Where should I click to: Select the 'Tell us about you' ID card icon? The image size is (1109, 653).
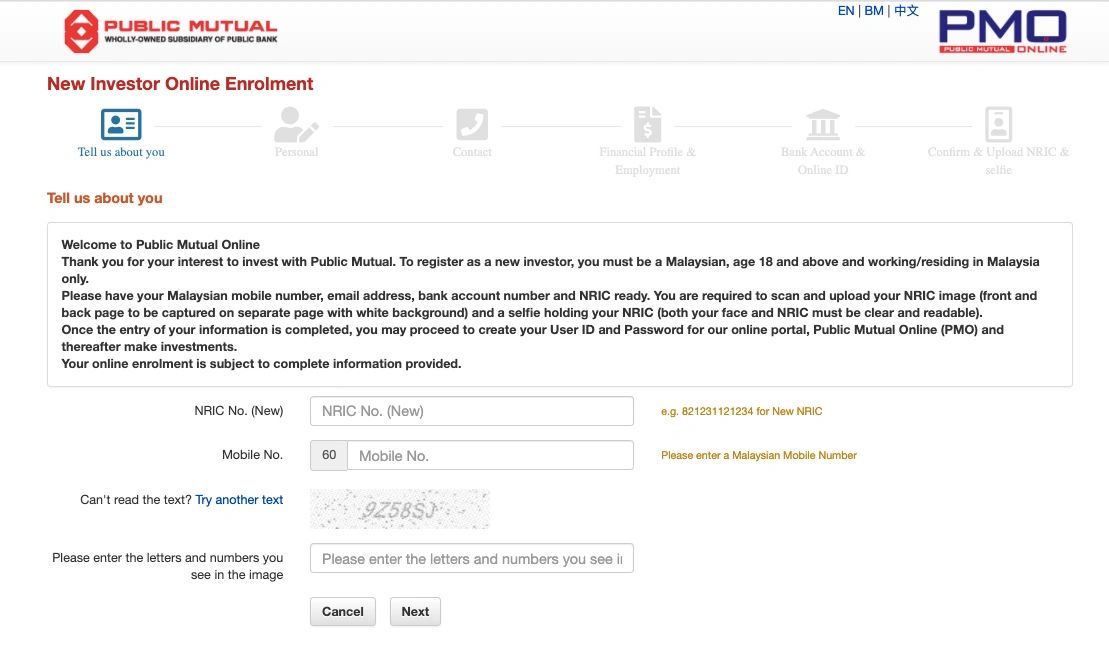121,125
